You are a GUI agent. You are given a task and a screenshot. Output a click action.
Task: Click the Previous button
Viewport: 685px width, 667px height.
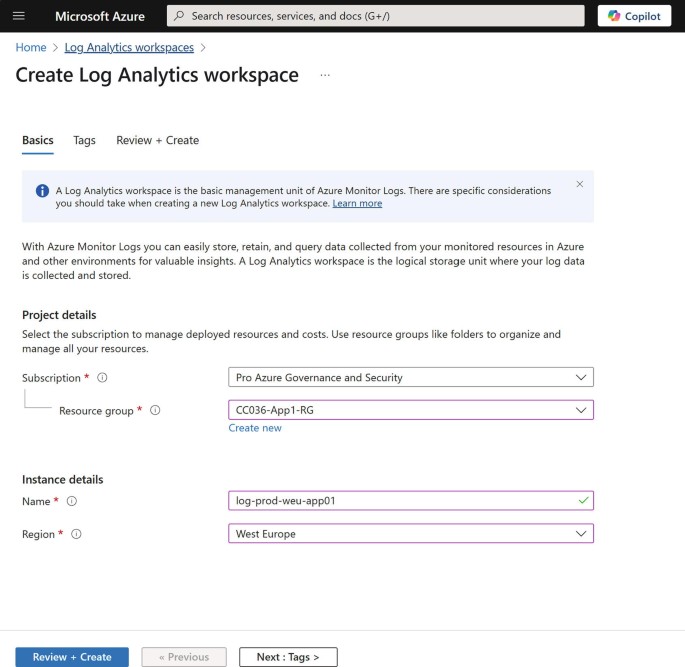tap(184, 657)
